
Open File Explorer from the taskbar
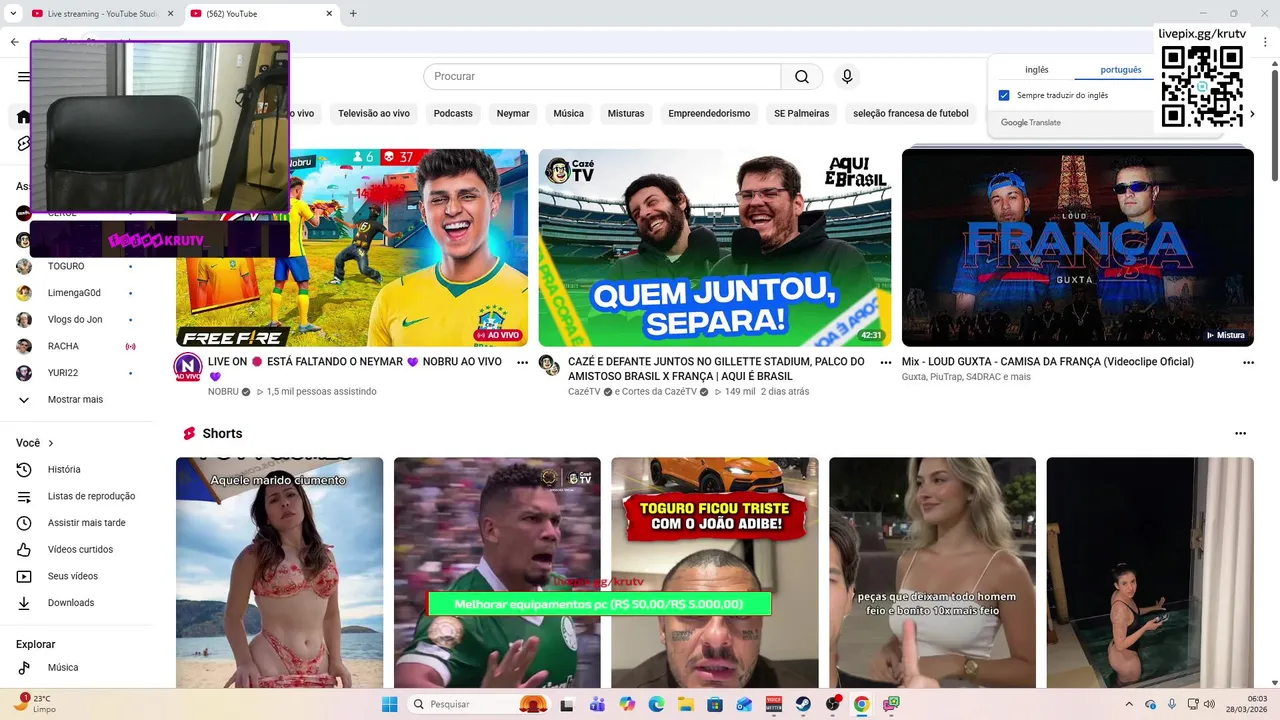tap(686, 704)
